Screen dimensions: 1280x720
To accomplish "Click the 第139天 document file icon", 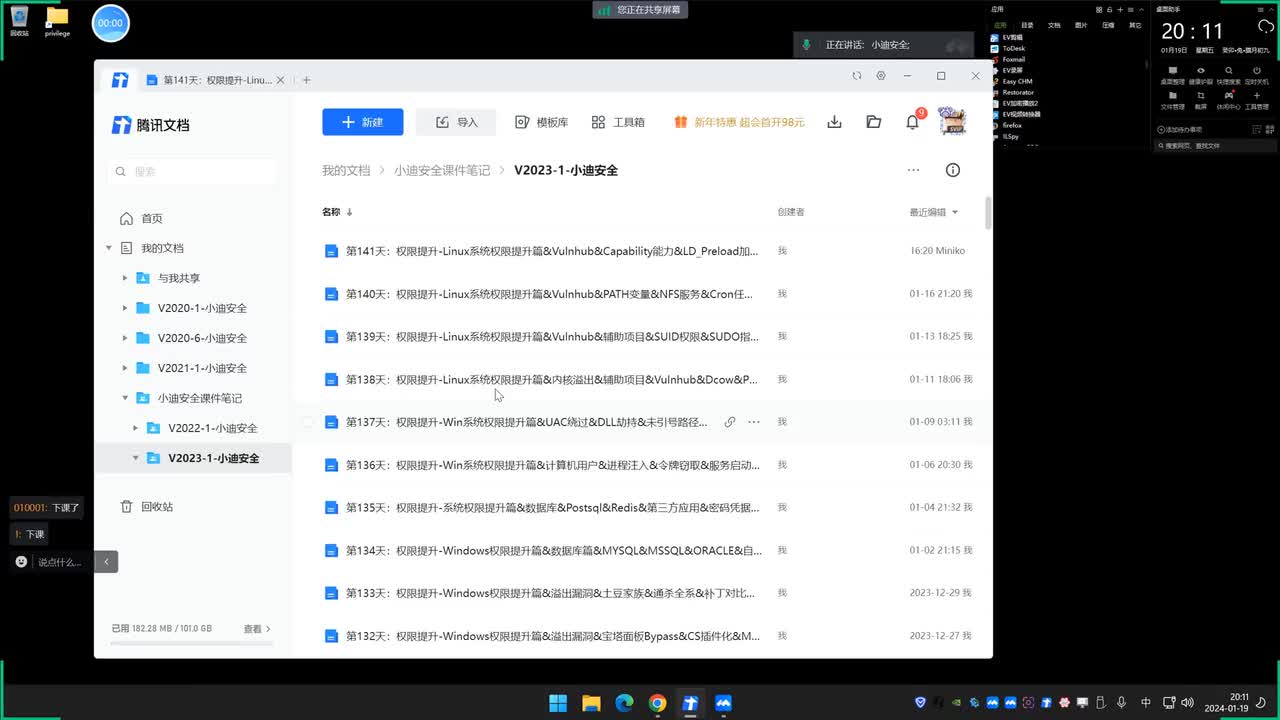I will coord(331,337).
